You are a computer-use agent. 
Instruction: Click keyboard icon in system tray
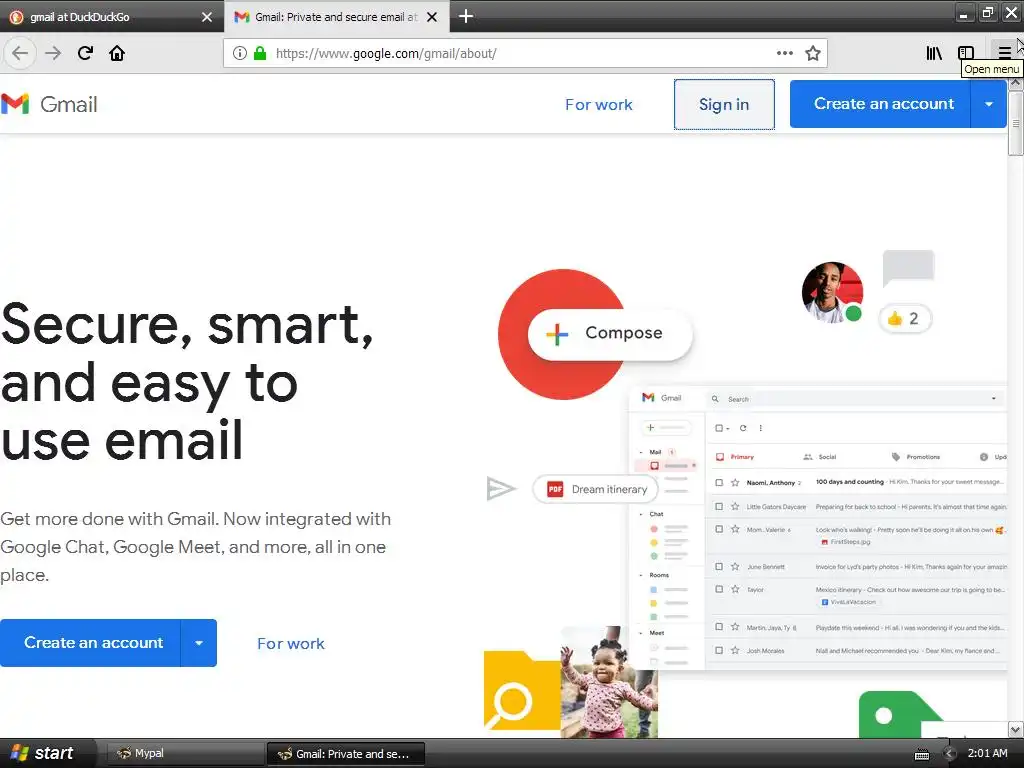point(922,755)
